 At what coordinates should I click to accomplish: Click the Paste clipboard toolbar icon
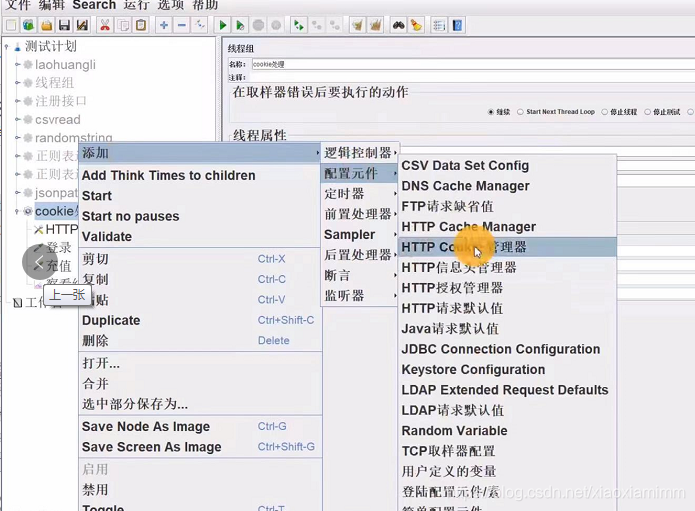141,25
